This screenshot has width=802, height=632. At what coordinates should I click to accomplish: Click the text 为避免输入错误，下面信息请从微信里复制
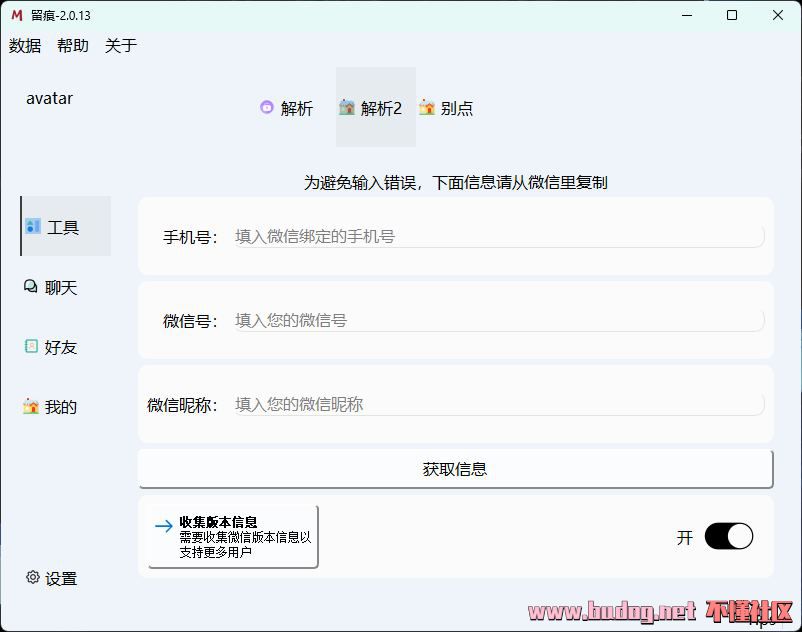(x=455, y=182)
